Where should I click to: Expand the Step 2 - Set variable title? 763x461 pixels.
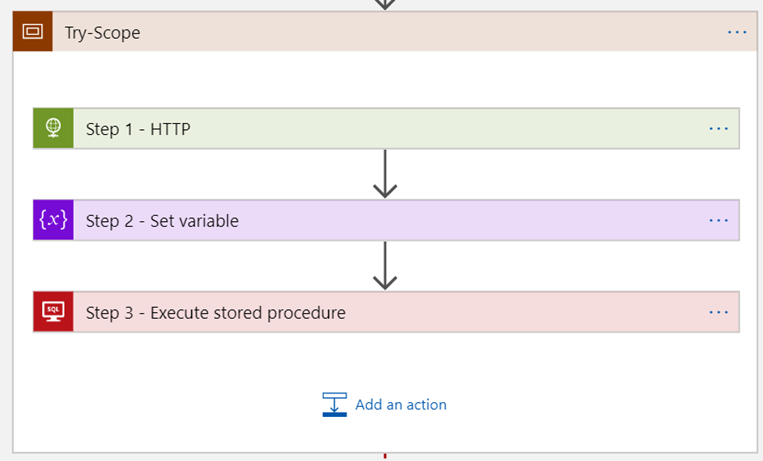pos(162,221)
